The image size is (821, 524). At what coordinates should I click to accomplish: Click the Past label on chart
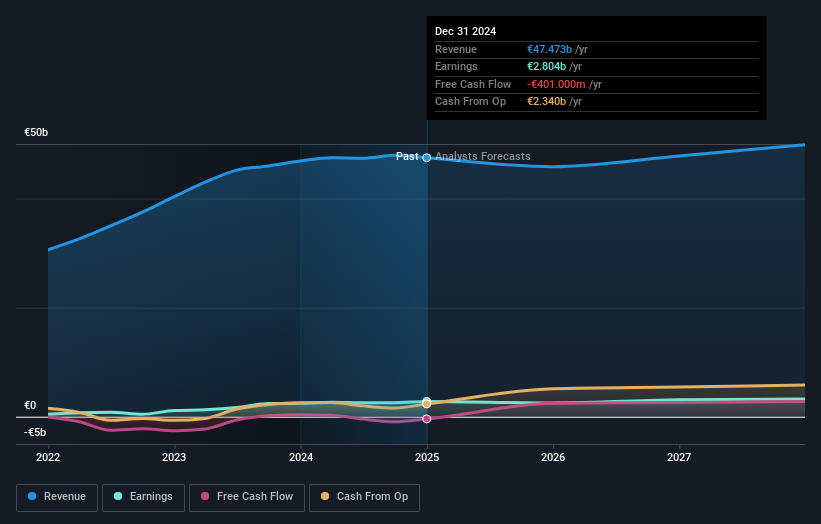[x=407, y=157]
